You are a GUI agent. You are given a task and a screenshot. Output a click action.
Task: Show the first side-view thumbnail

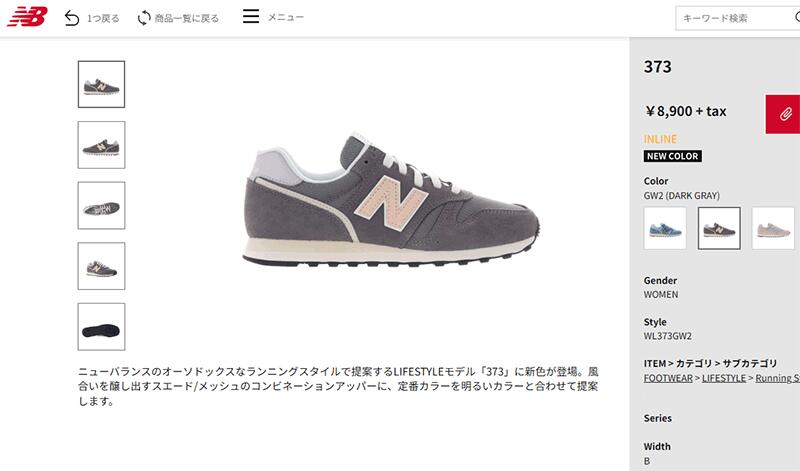coord(101,84)
